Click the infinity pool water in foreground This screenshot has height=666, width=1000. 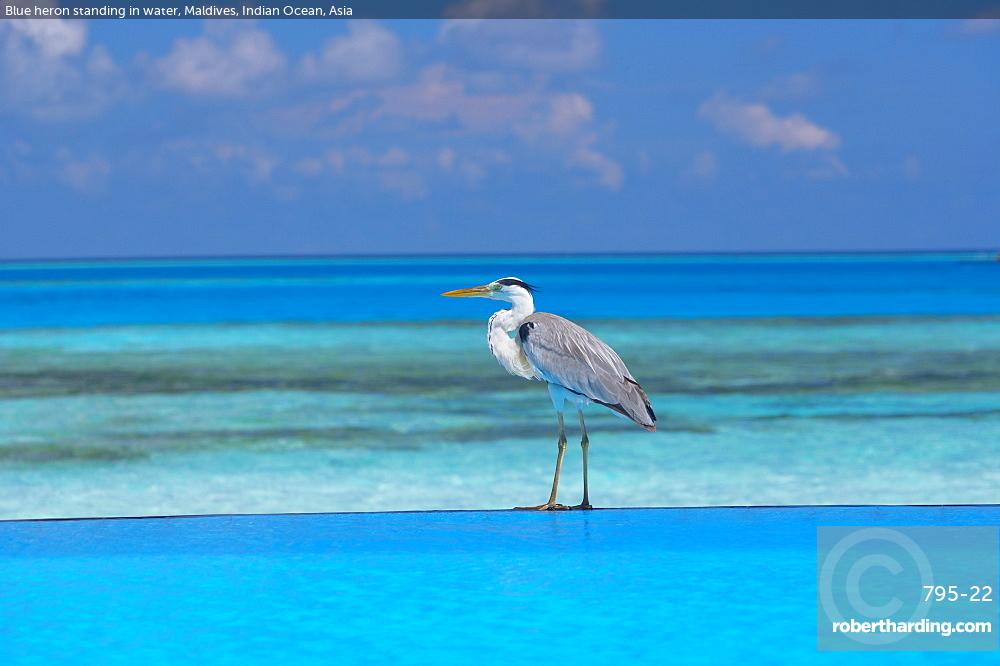400,590
